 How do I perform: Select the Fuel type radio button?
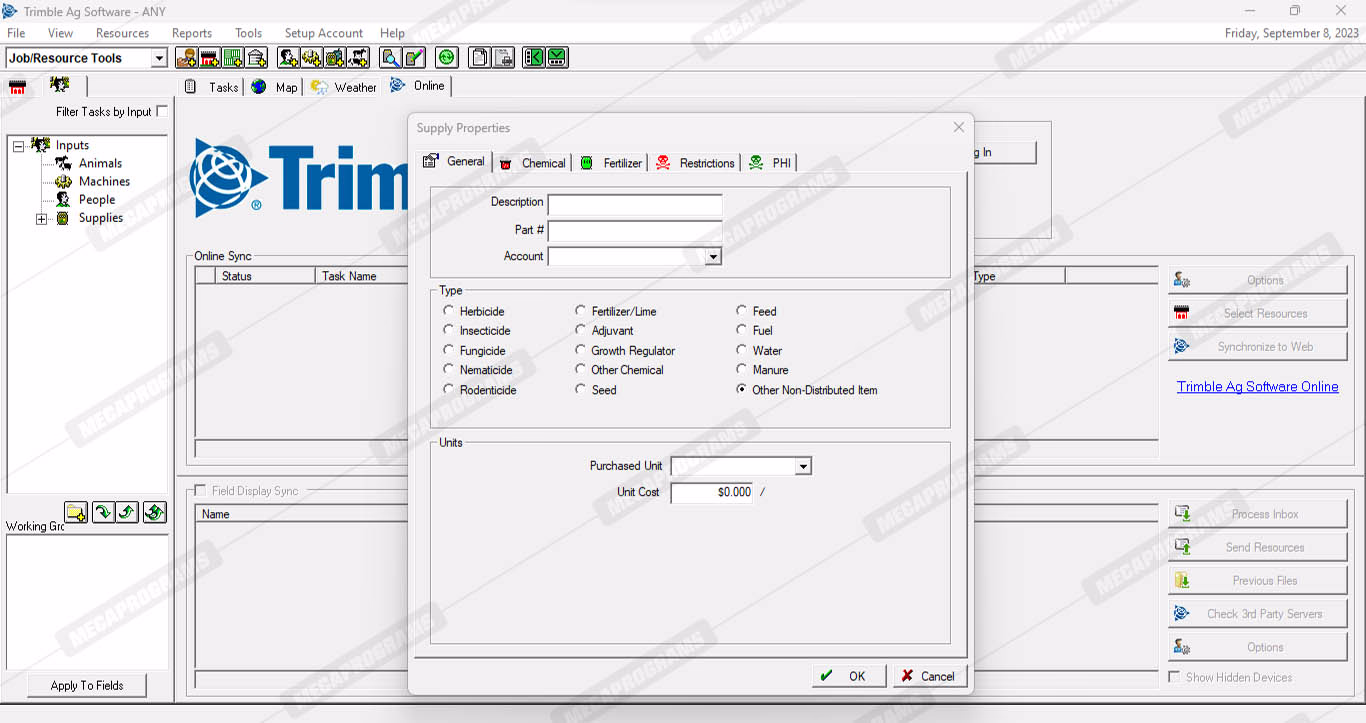[x=742, y=330]
